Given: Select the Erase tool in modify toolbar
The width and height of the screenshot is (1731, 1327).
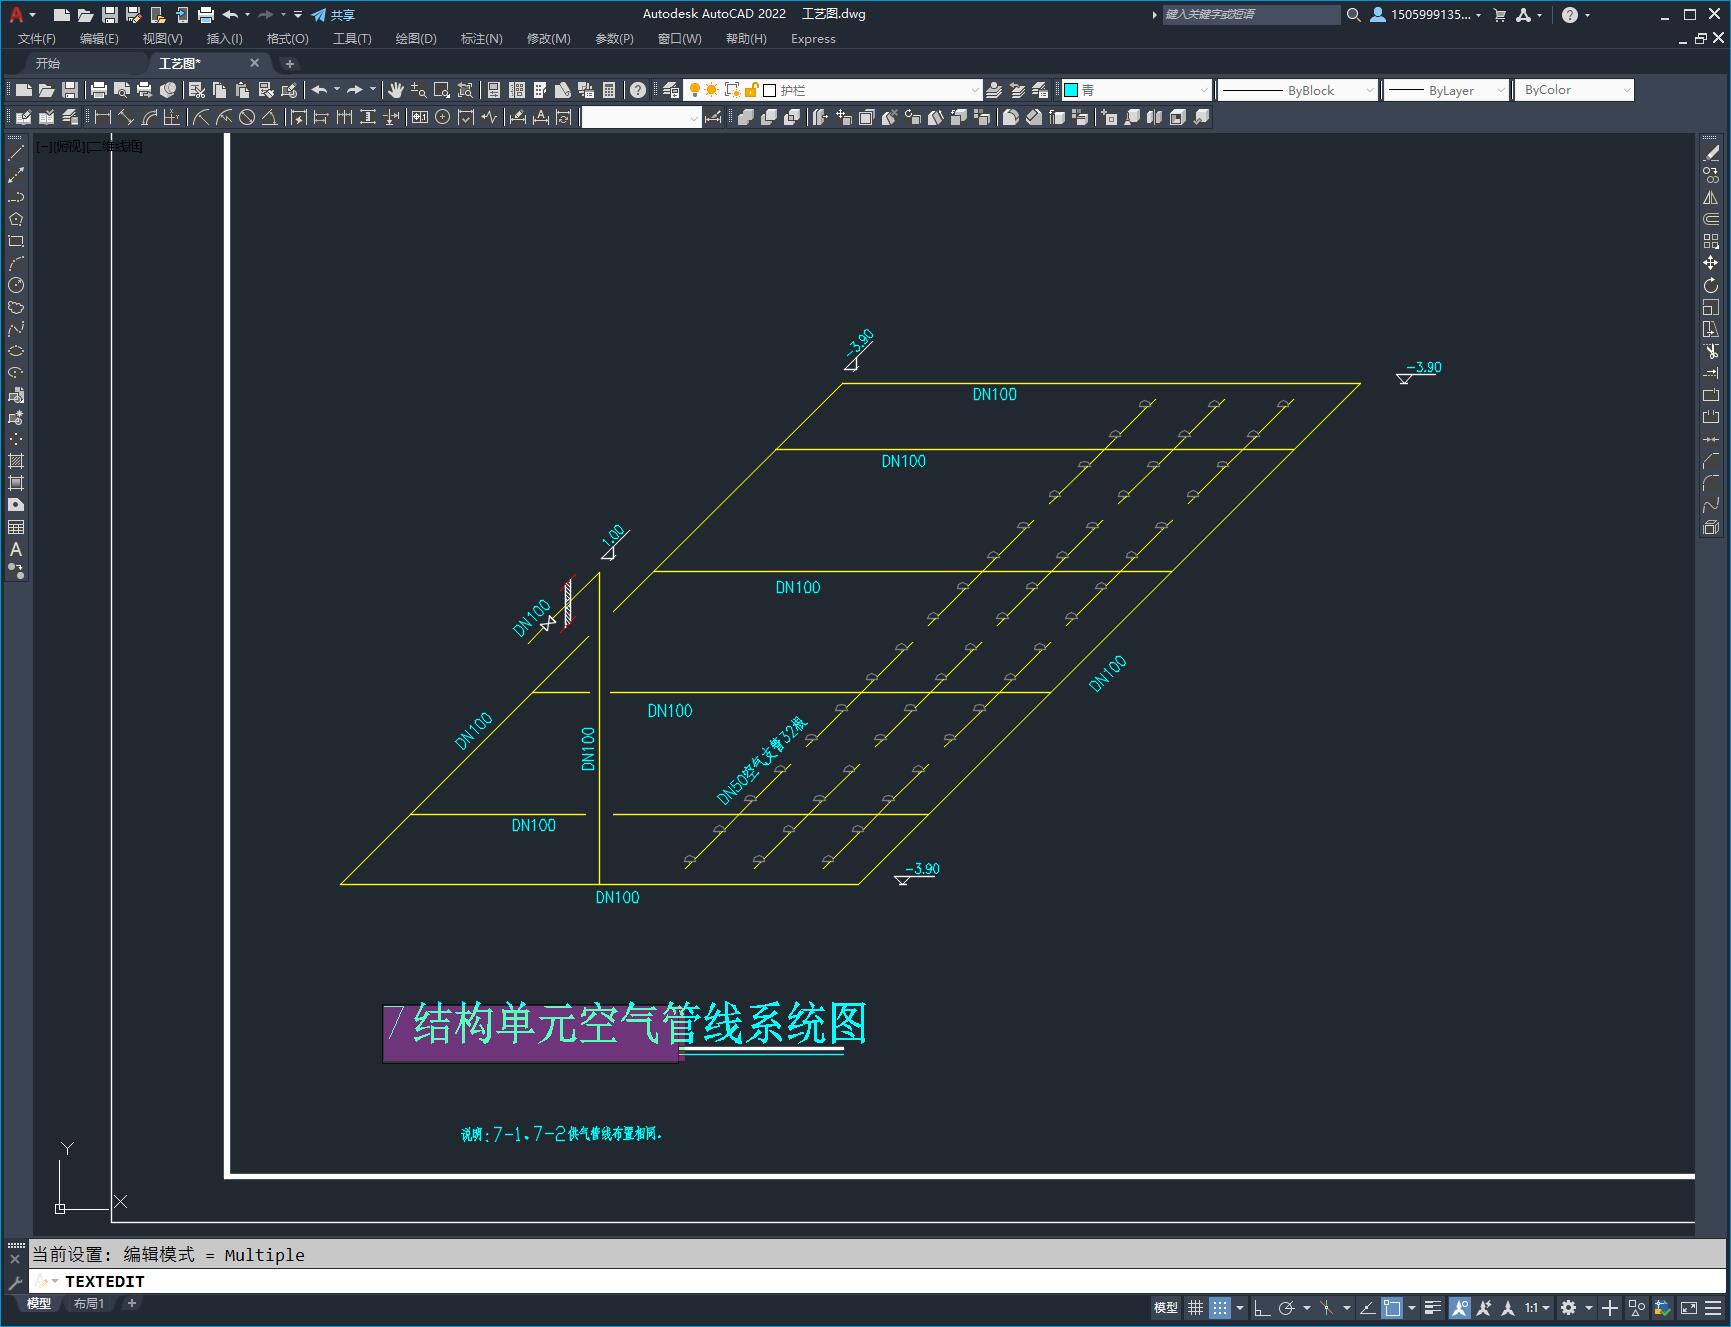Looking at the screenshot, I should 1711,153.
